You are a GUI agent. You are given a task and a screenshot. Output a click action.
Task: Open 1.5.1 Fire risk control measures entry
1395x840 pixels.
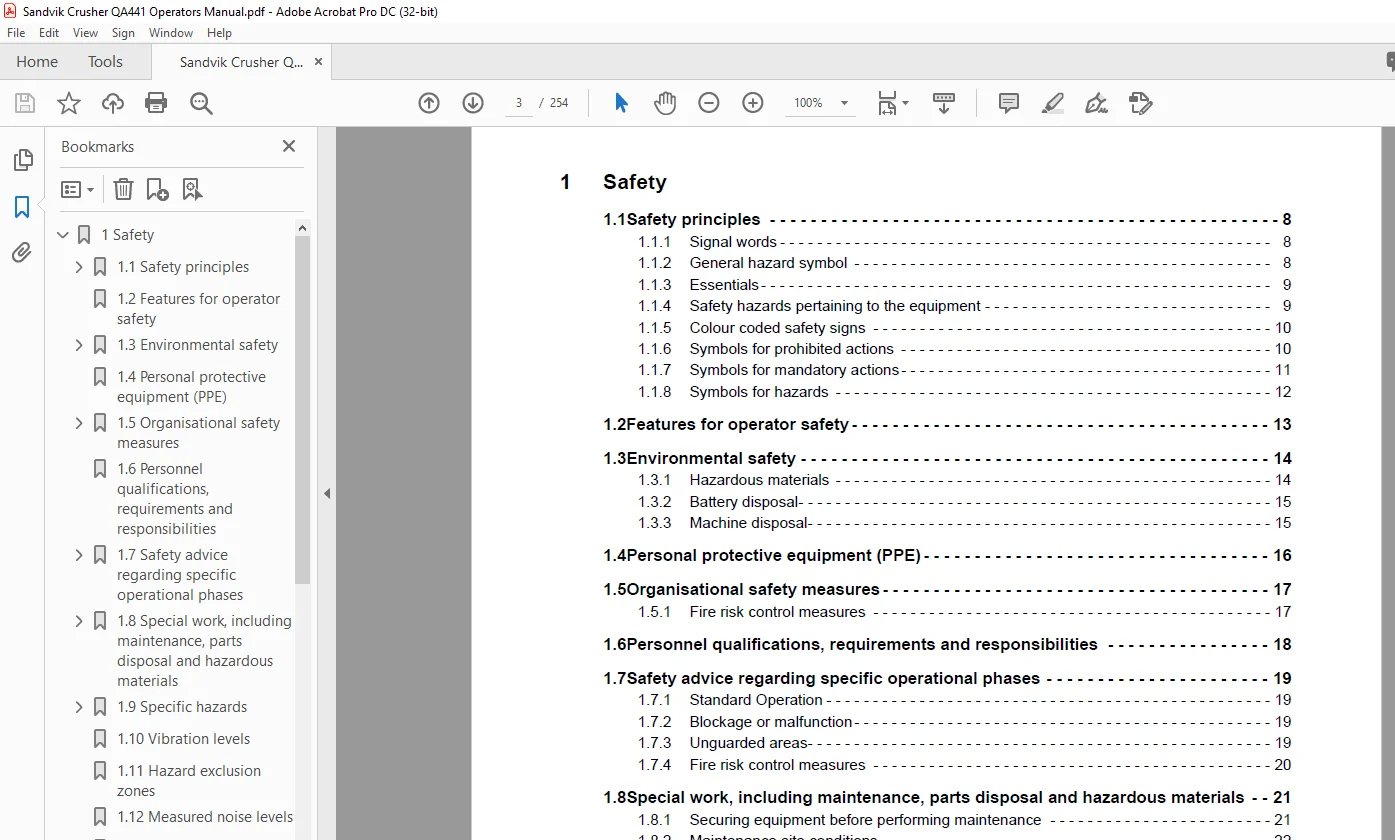[965, 612]
